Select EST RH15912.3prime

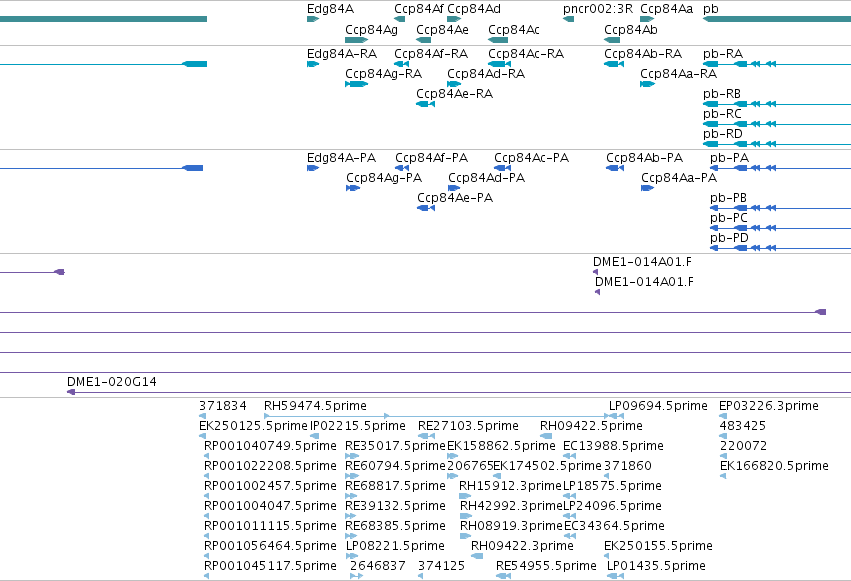[x=510, y=486]
